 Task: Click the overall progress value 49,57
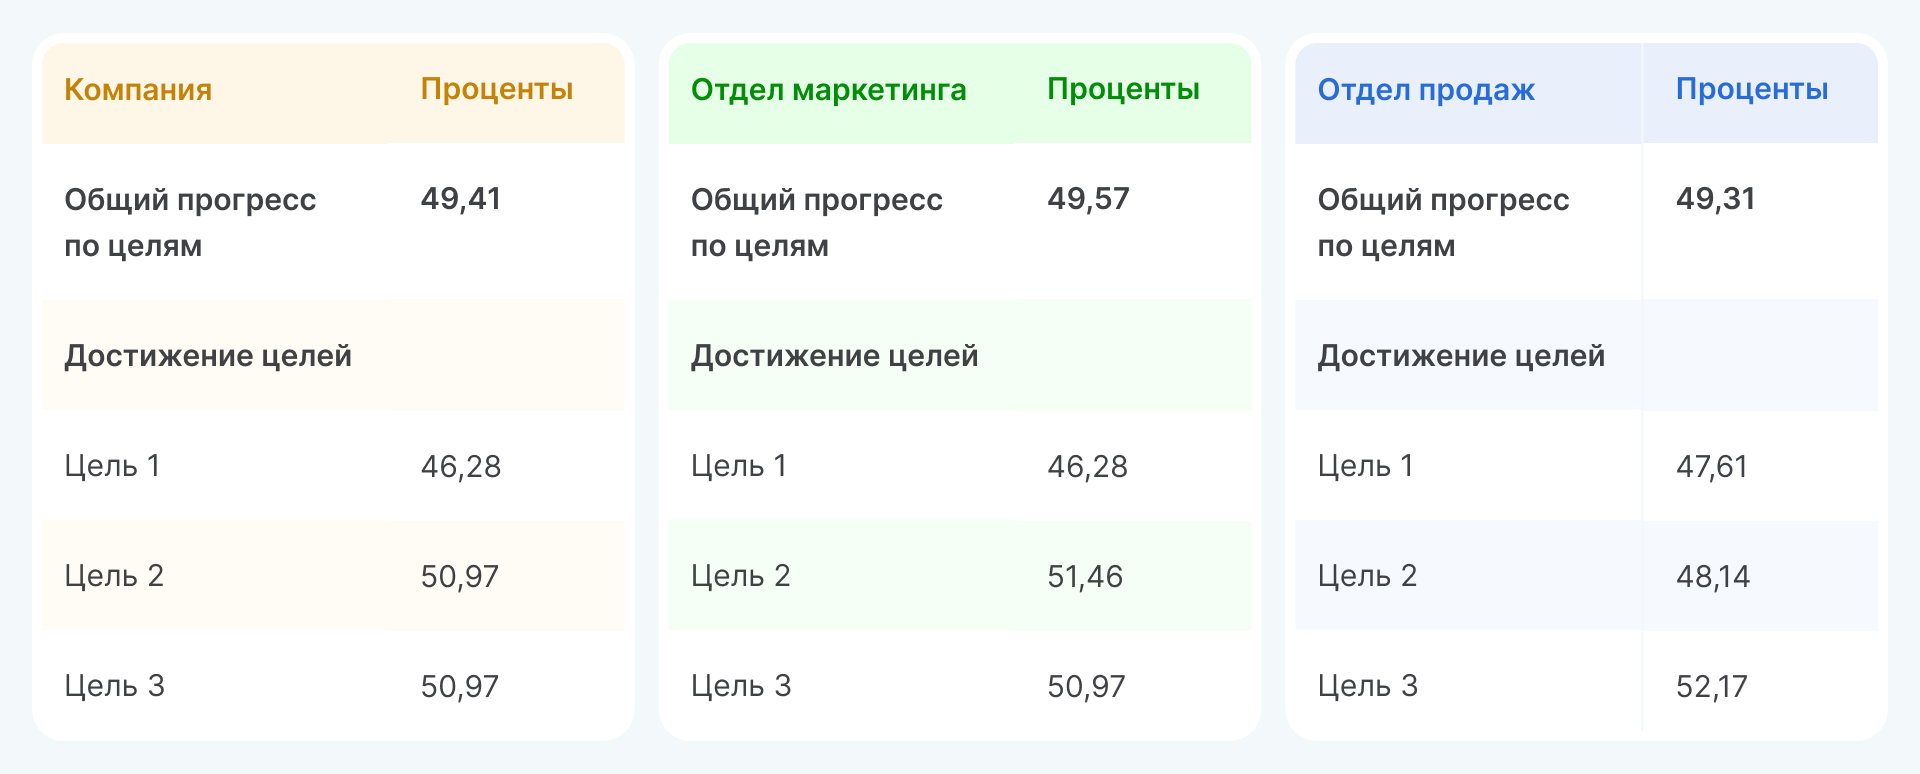point(1088,199)
